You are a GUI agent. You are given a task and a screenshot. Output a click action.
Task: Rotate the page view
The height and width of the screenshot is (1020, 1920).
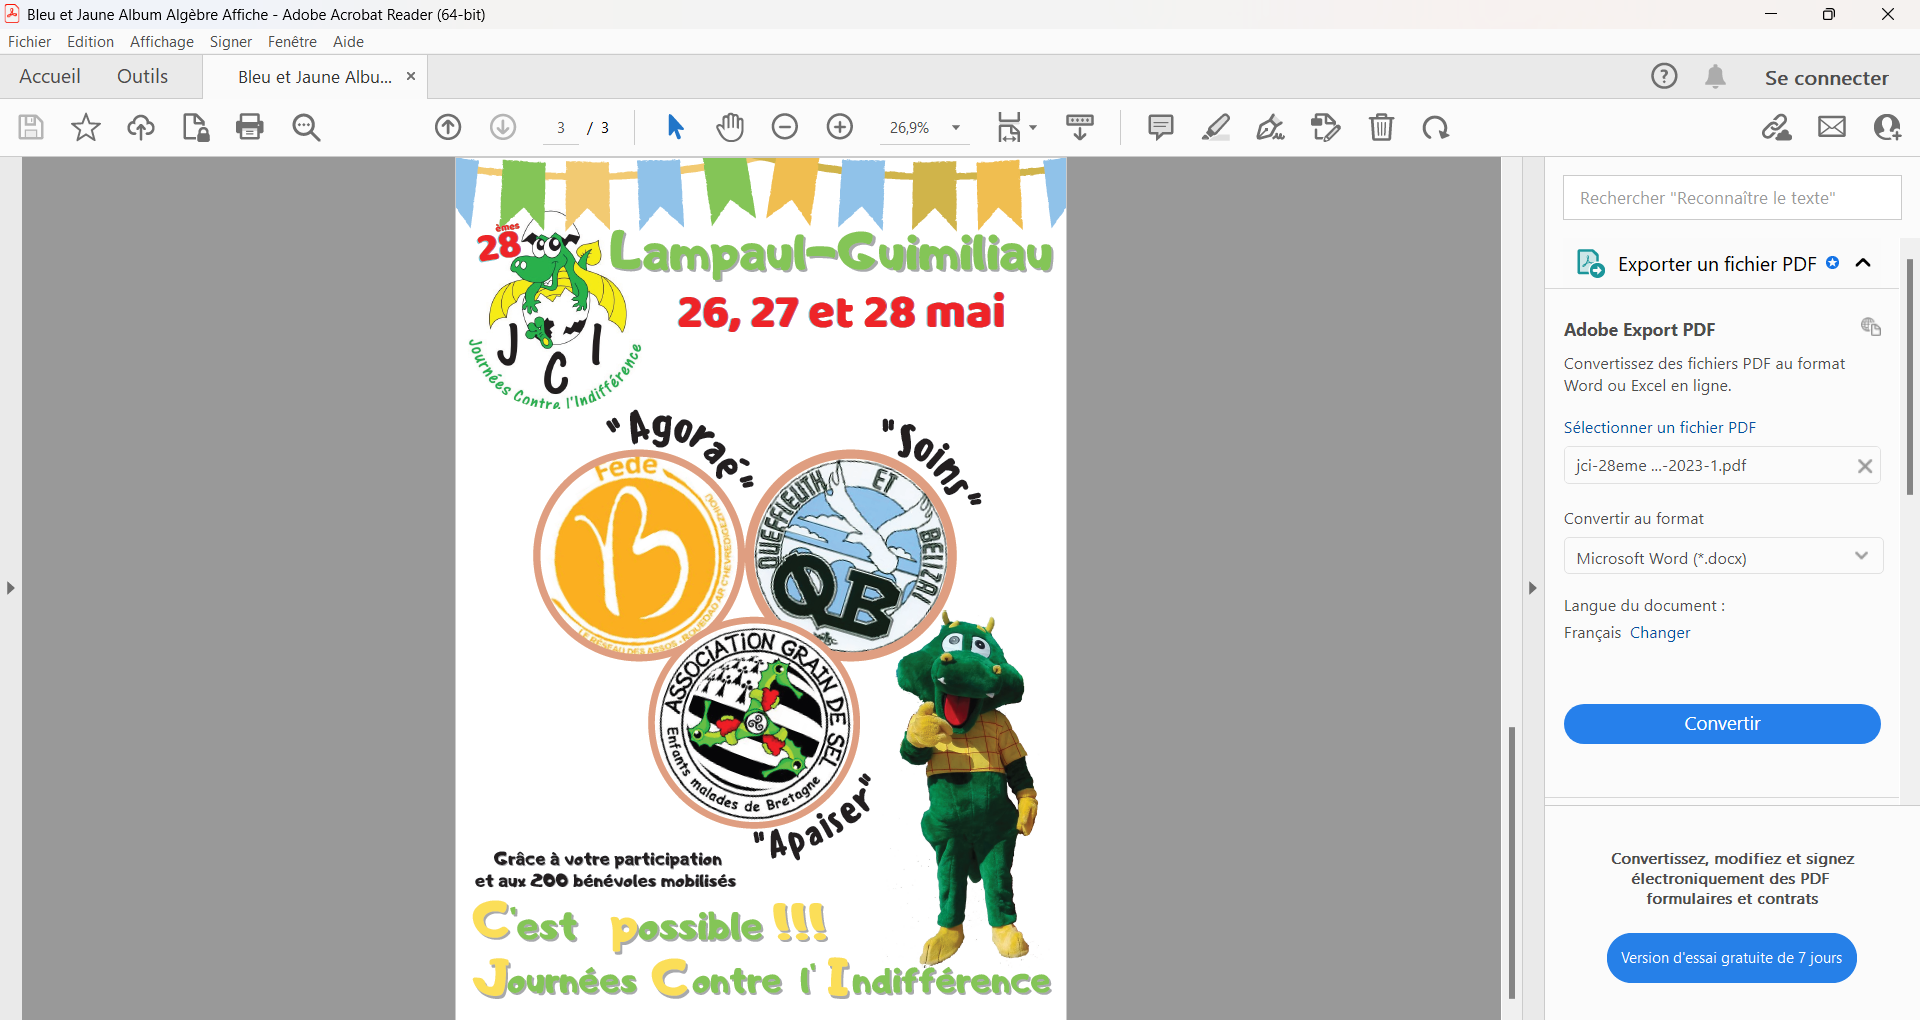[x=1436, y=127]
